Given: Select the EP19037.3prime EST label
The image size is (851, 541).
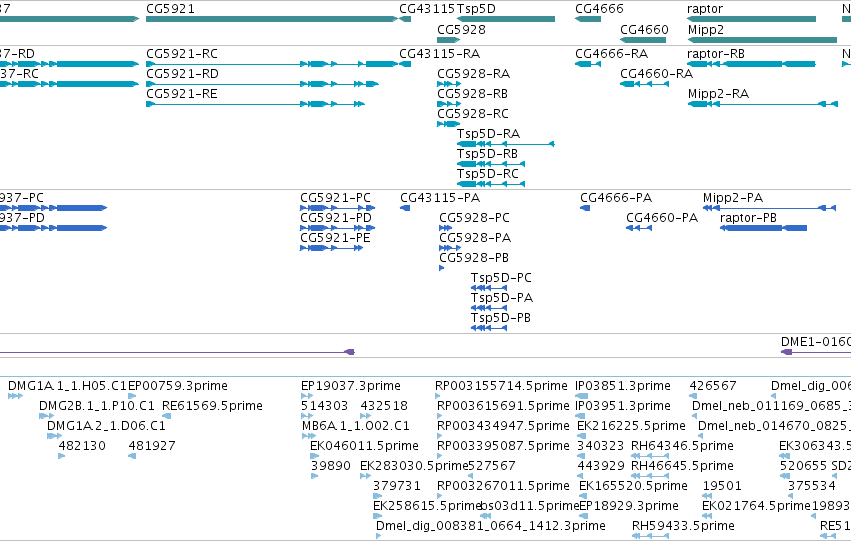Looking at the screenshot, I should click(x=351, y=386).
